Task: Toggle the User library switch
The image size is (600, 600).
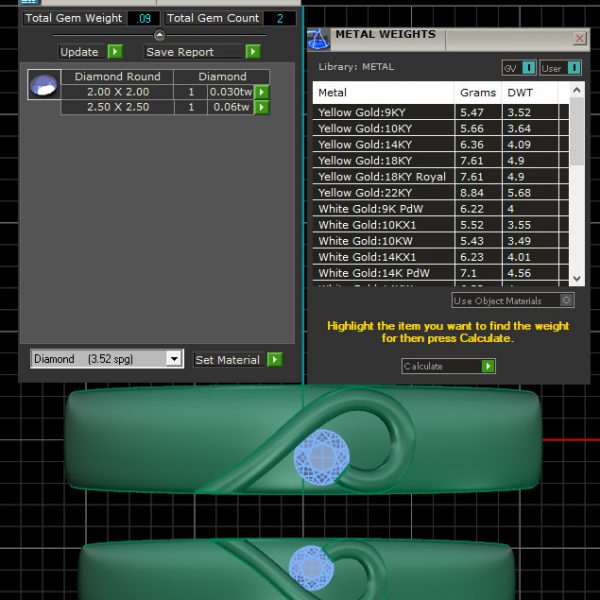Action: point(574,68)
